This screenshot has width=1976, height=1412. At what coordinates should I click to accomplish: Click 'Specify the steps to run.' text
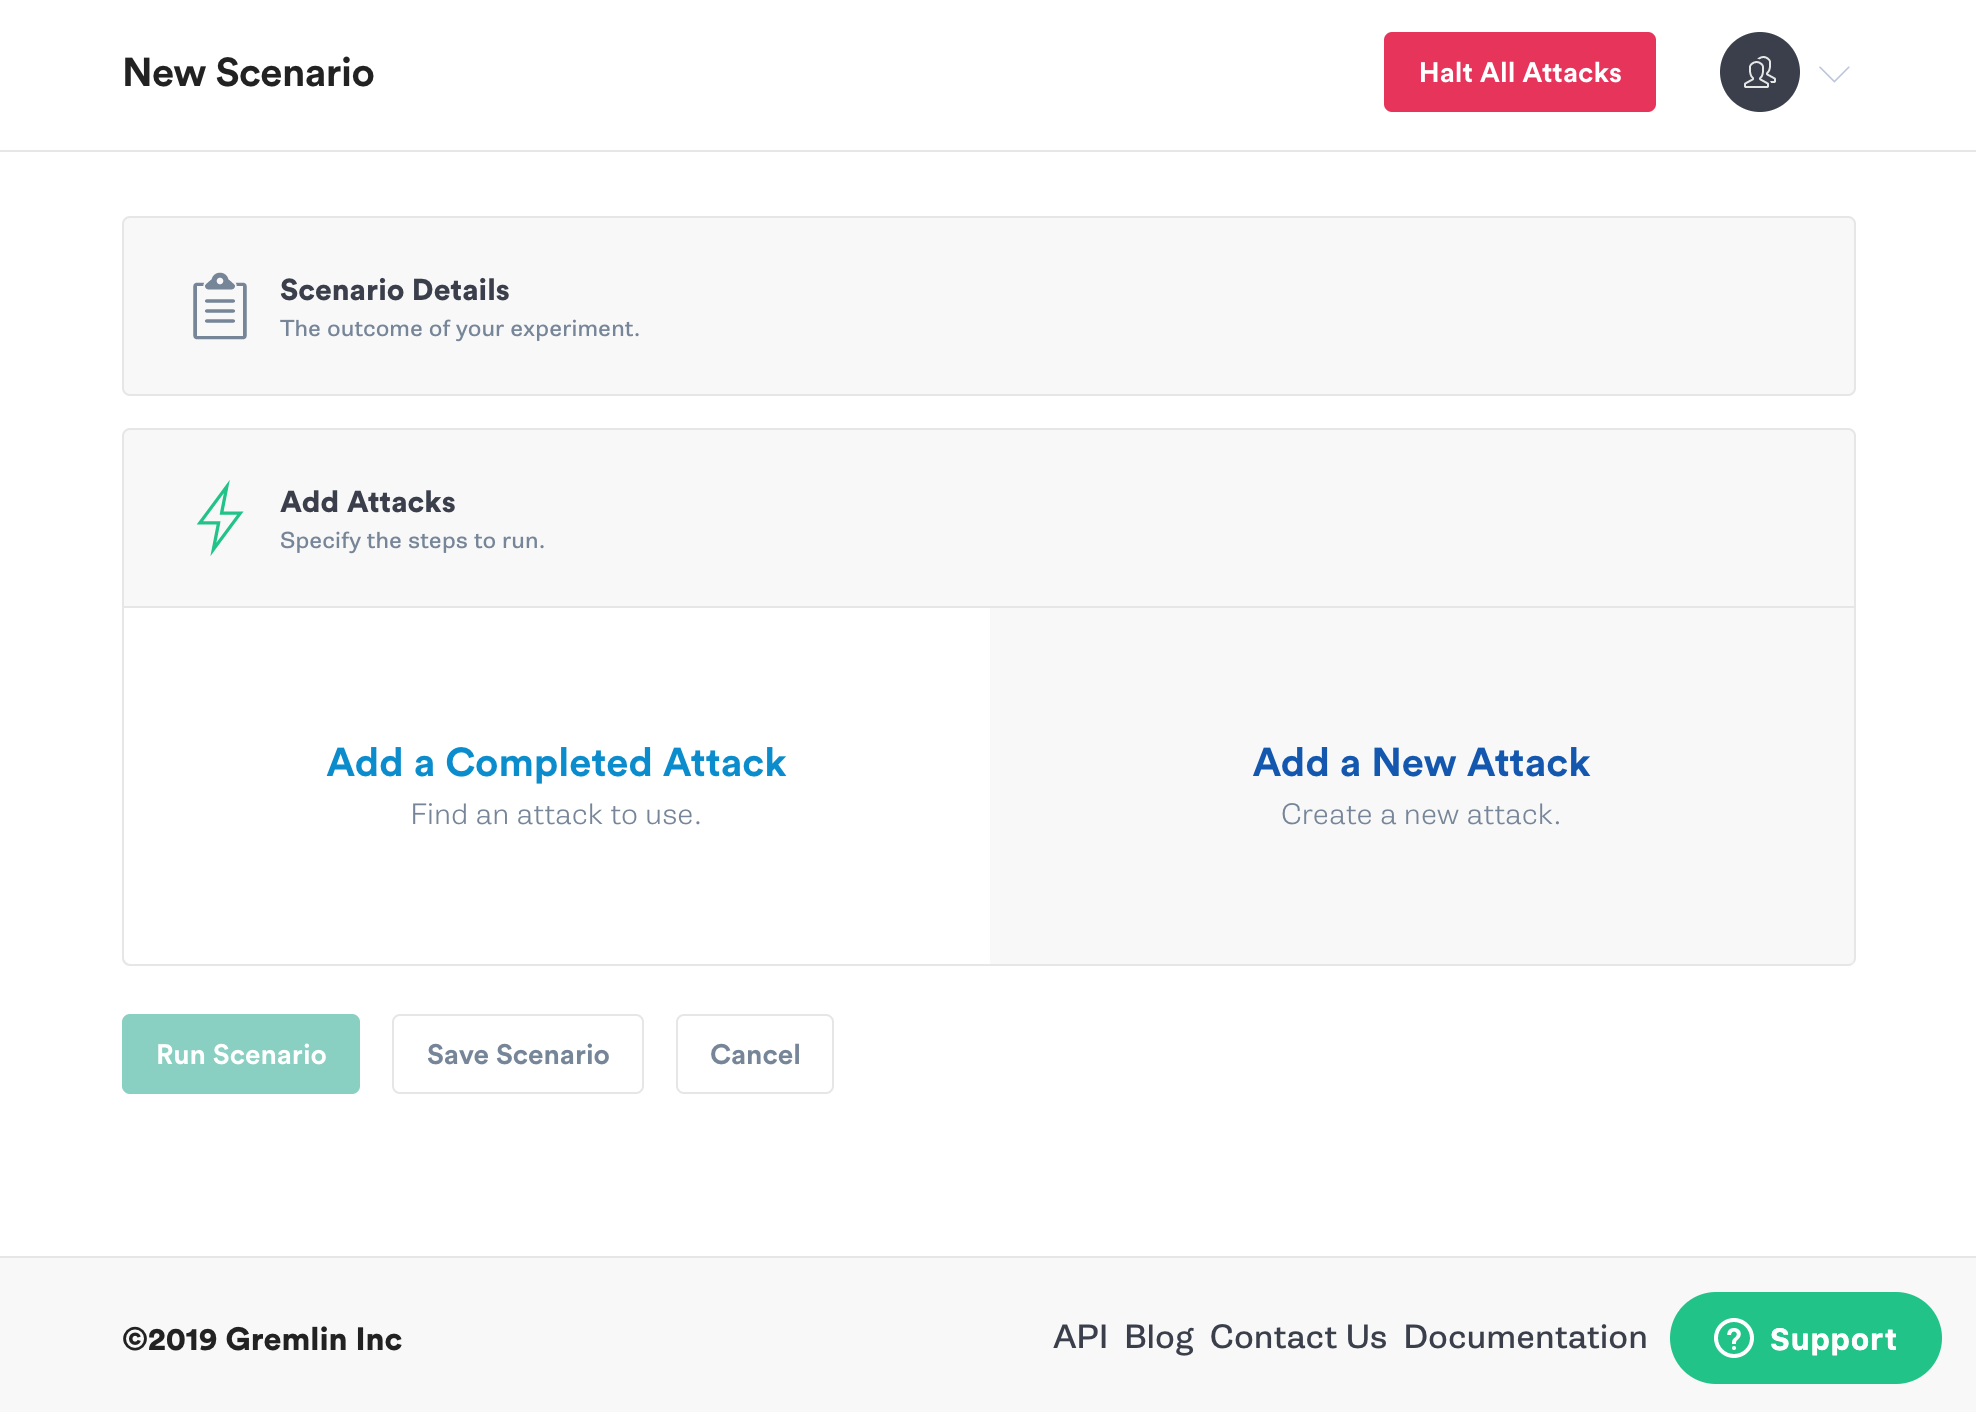tap(412, 540)
